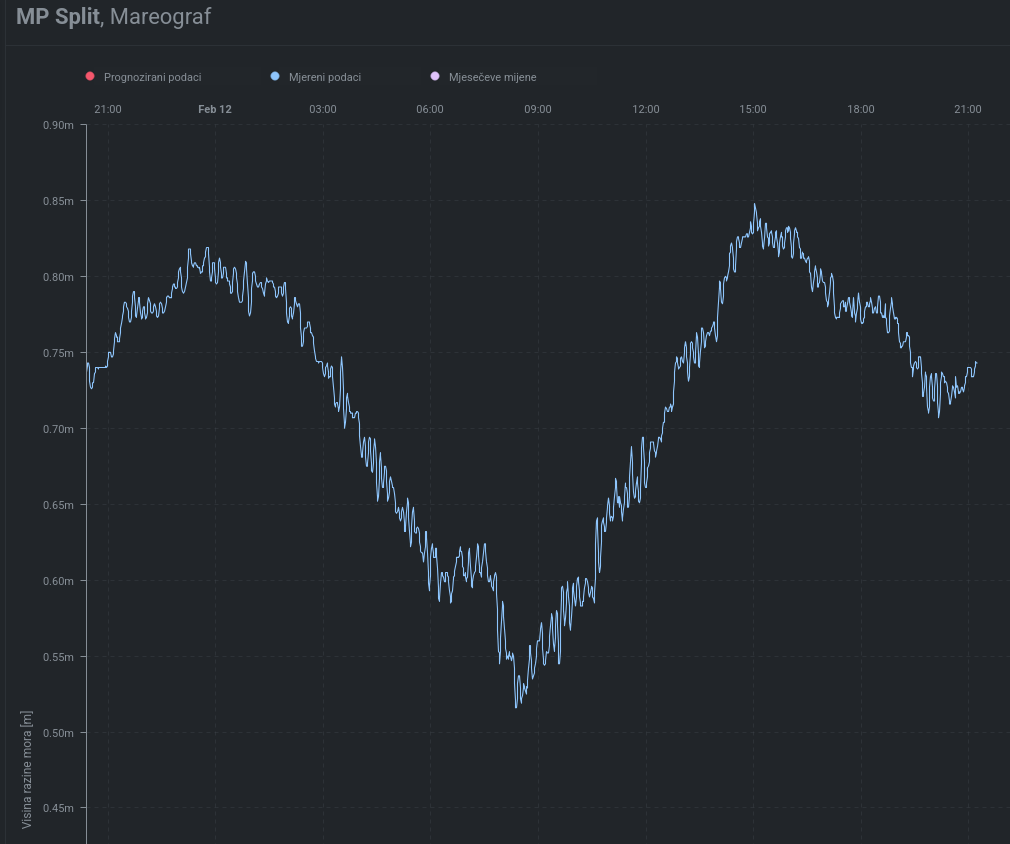Select the 09:00 time axis label
Screen dimensions: 1010x844
click(x=538, y=109)
